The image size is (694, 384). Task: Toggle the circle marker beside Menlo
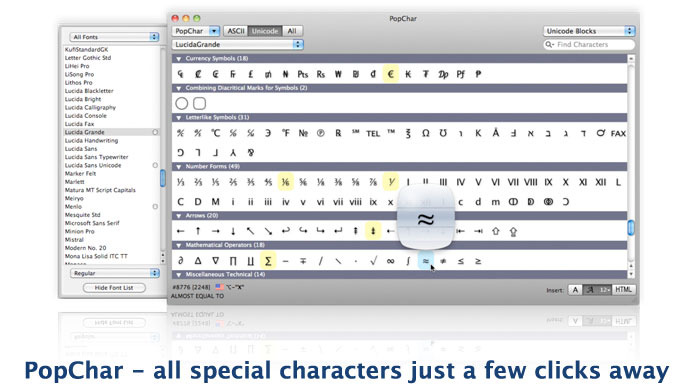(x=155, y=207)
